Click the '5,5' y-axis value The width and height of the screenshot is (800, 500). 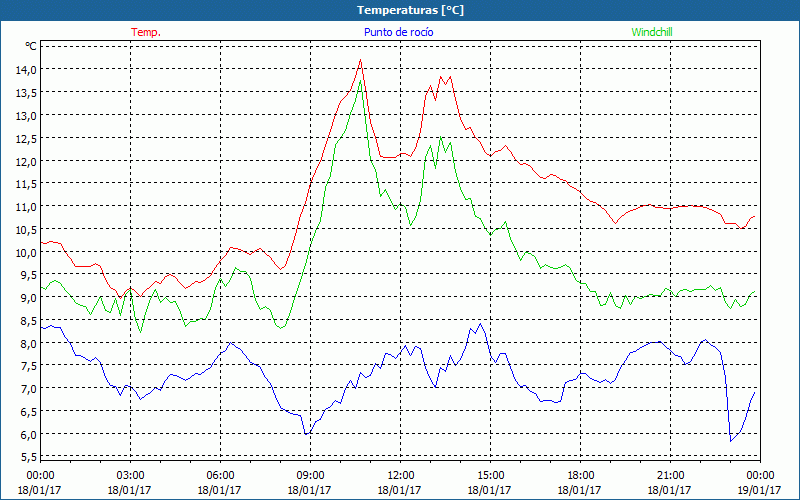click(x=29, y=457)
